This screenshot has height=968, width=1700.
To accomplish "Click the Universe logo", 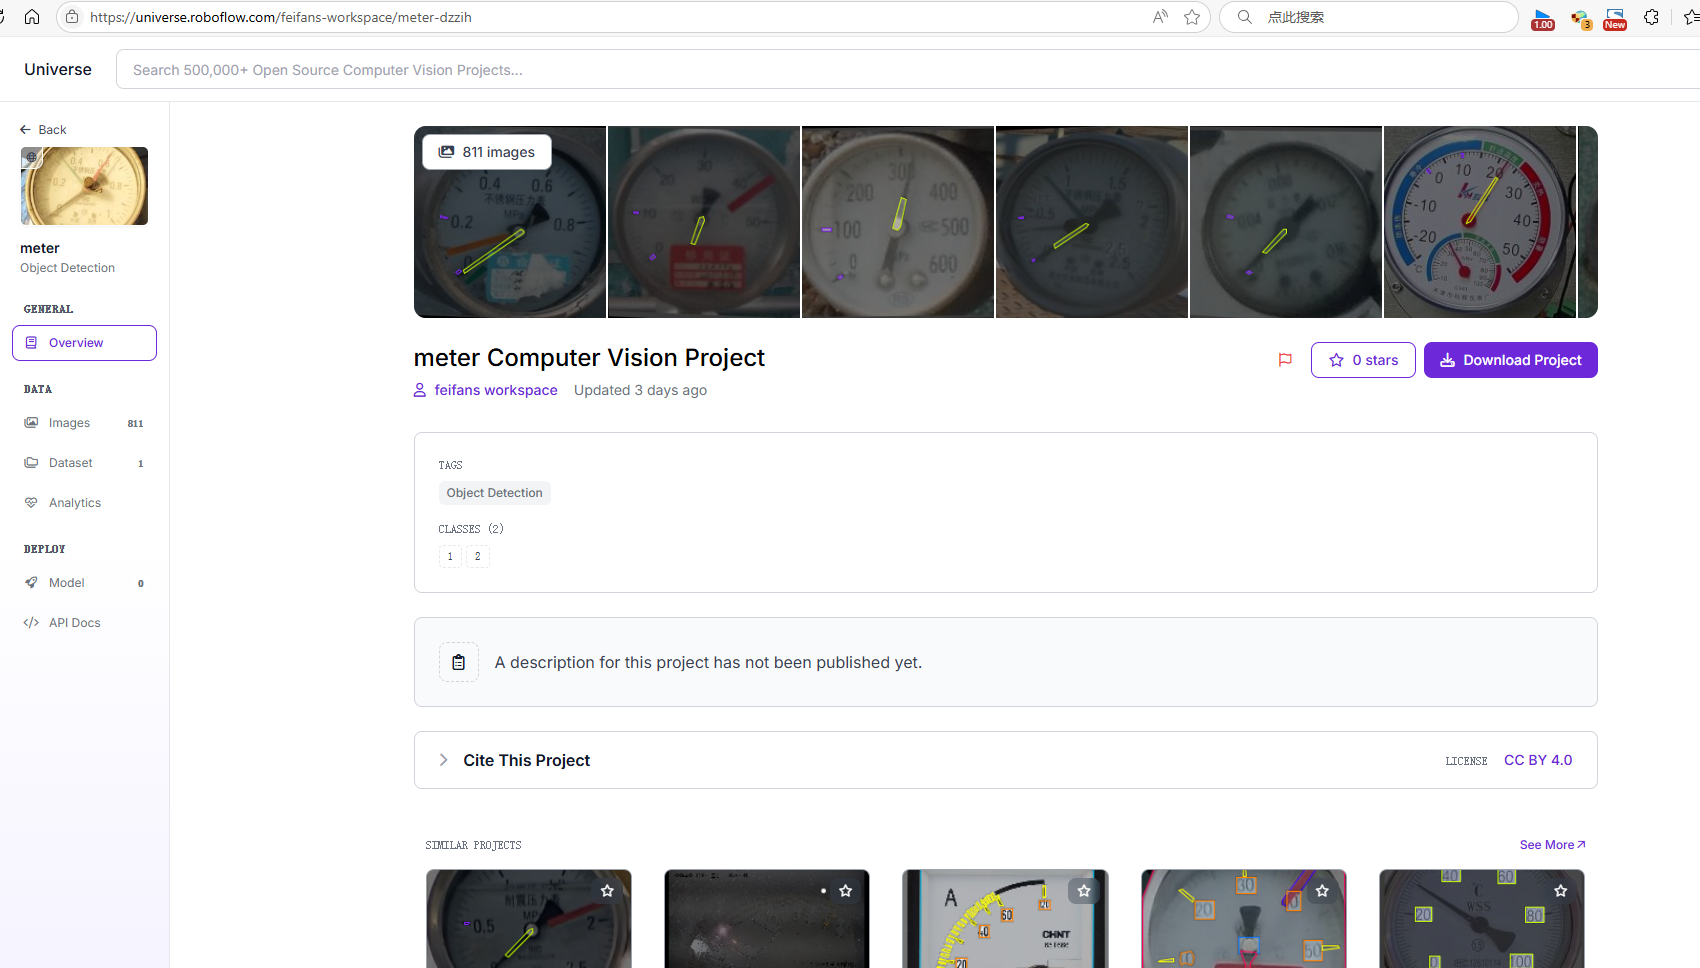I will click(x=58, y=69).
